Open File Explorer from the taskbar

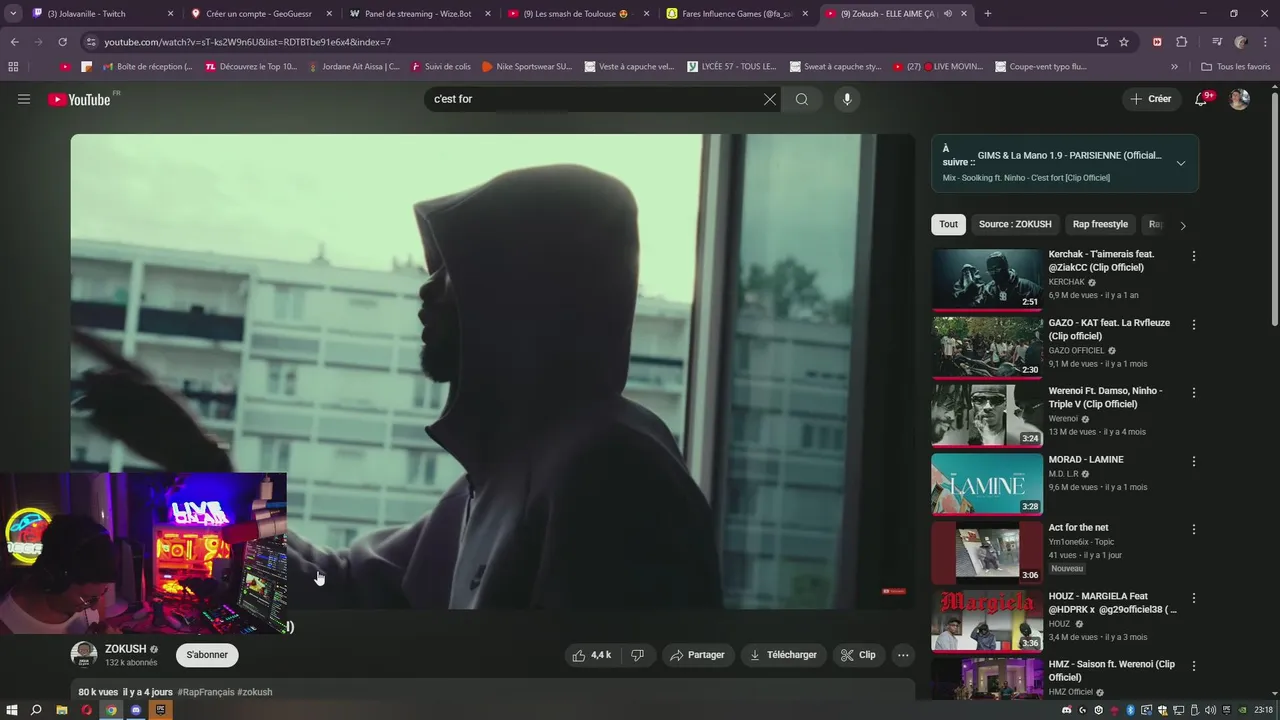61,710
